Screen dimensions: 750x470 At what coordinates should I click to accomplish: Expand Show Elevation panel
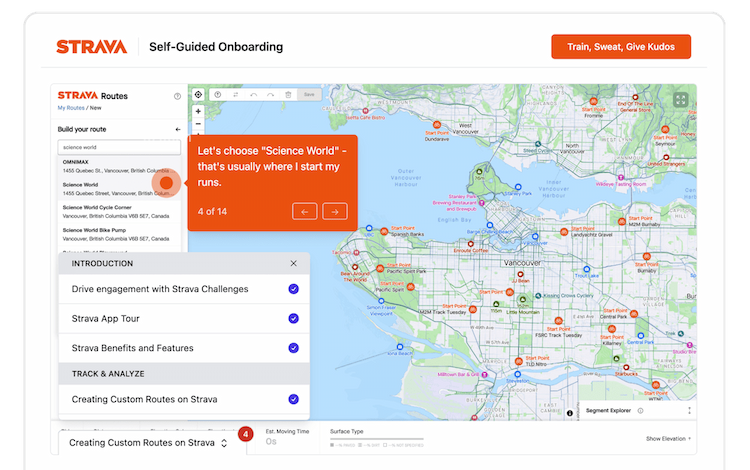667,439
